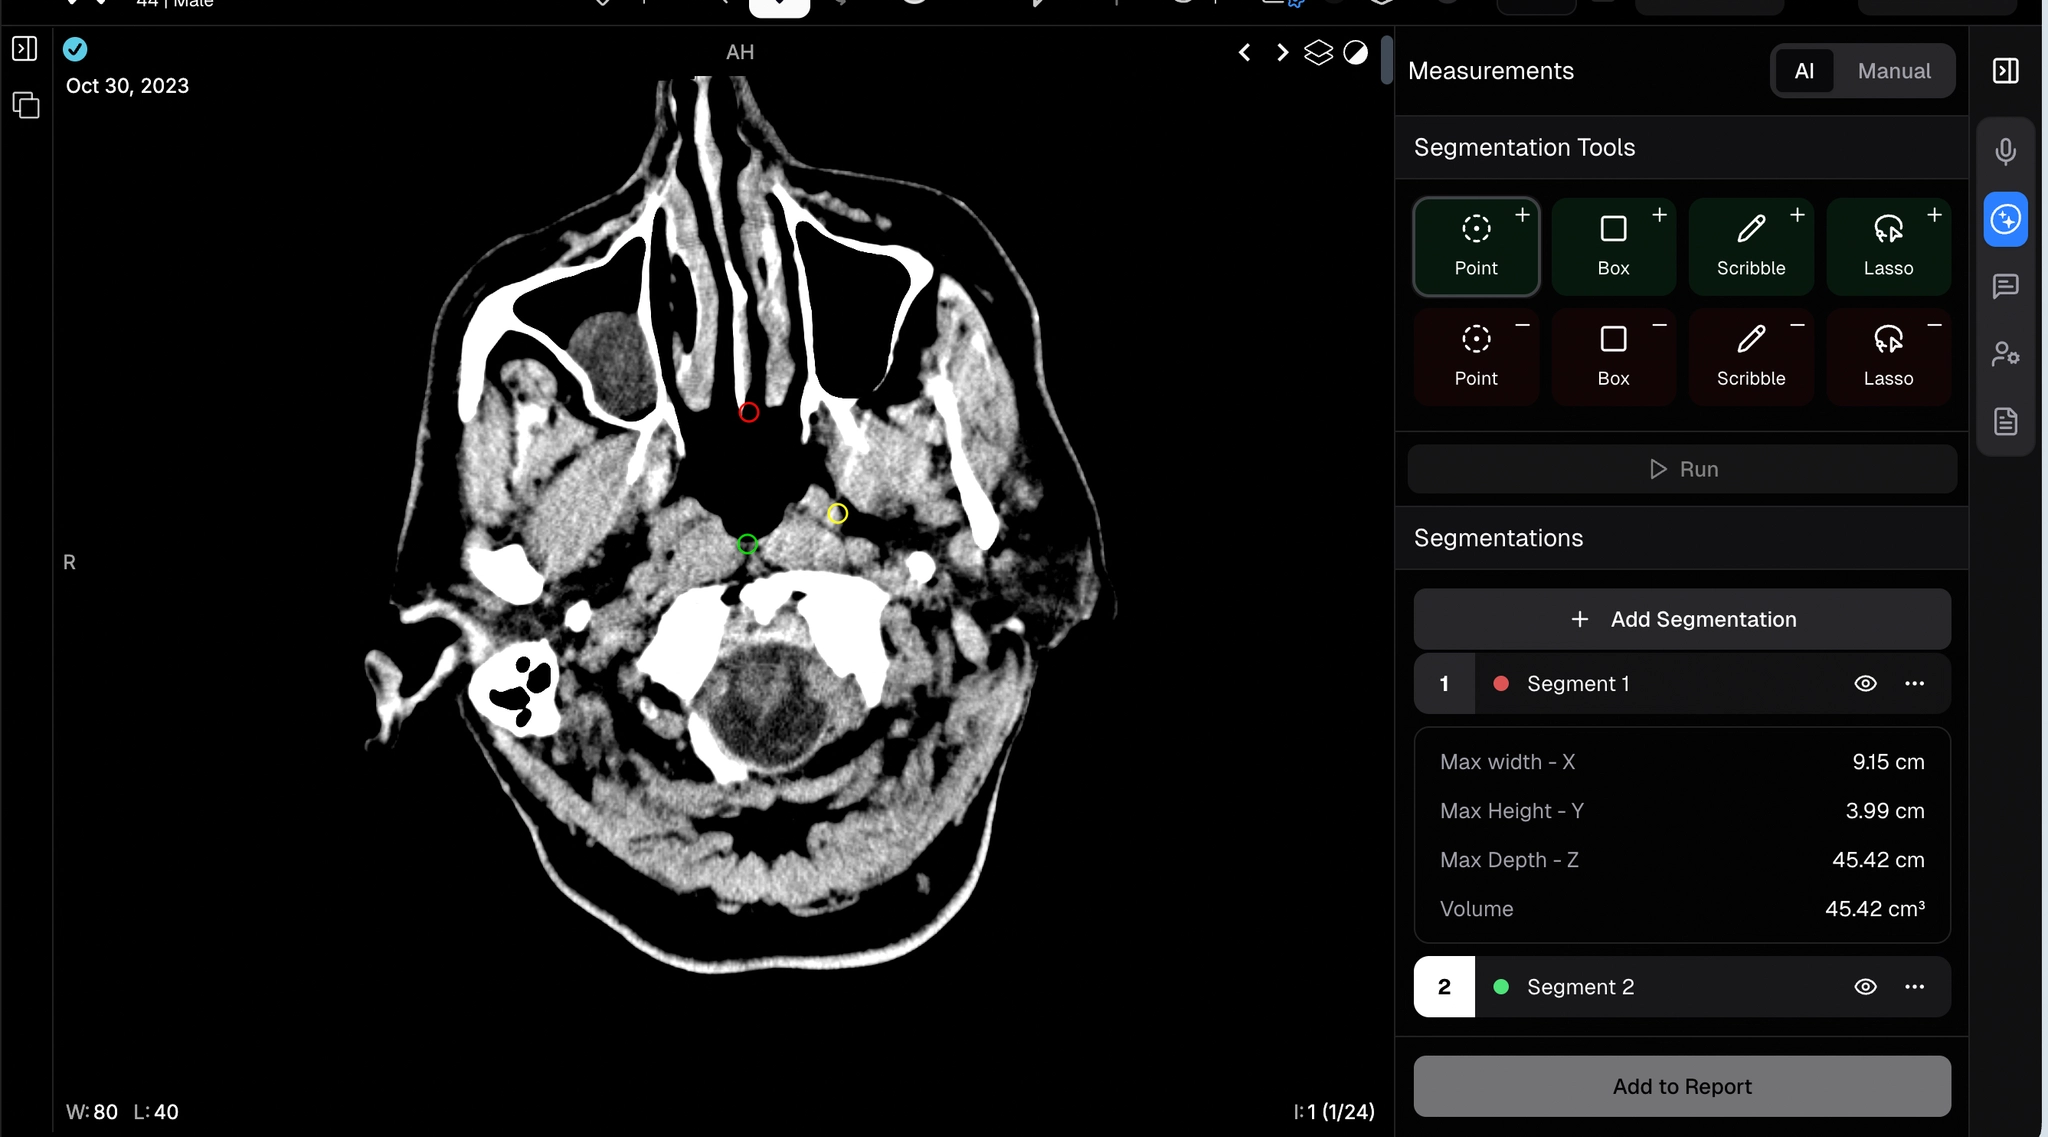Click the green point marker on scan

[747, 544]
